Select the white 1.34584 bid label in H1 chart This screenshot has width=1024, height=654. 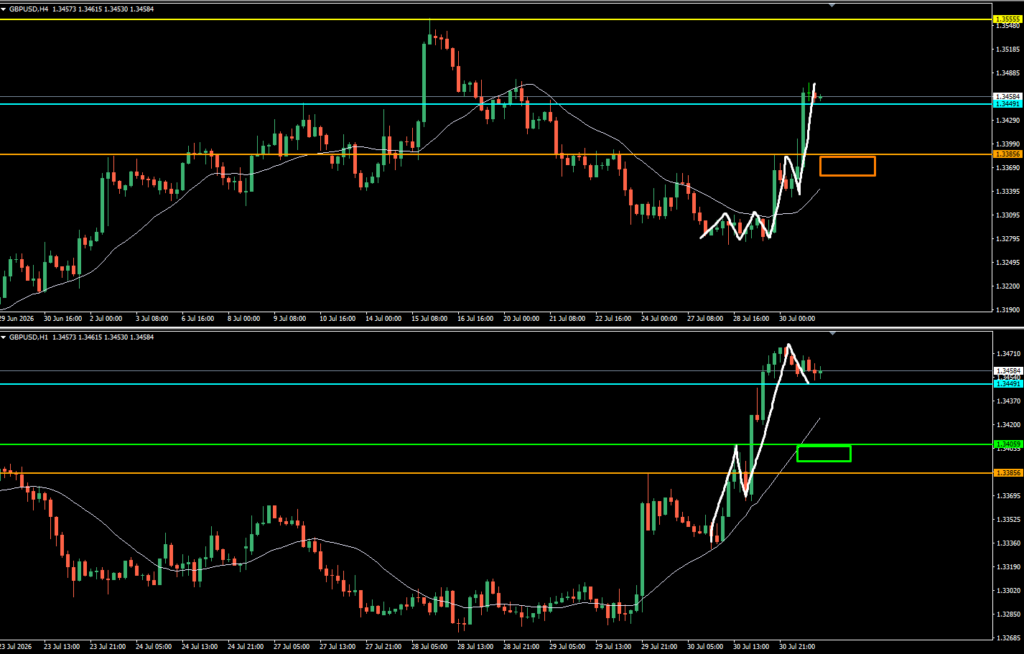click(1007, 371)
